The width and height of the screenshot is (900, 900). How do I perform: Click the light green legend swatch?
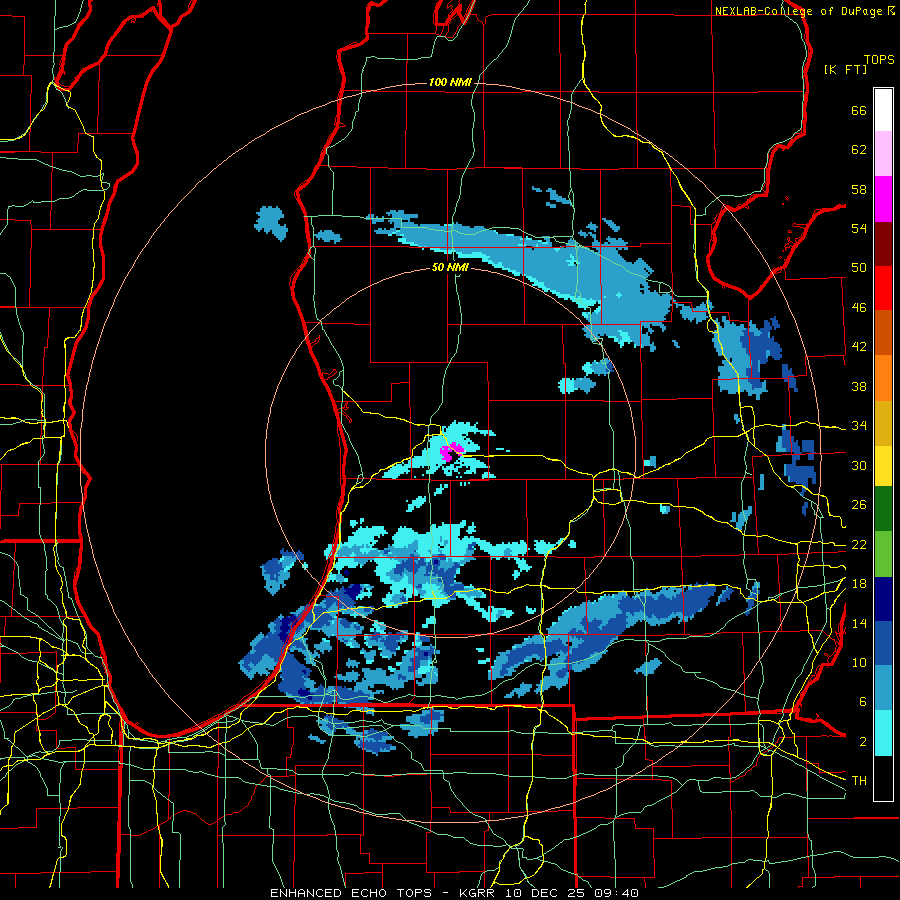tap(883, 554)
